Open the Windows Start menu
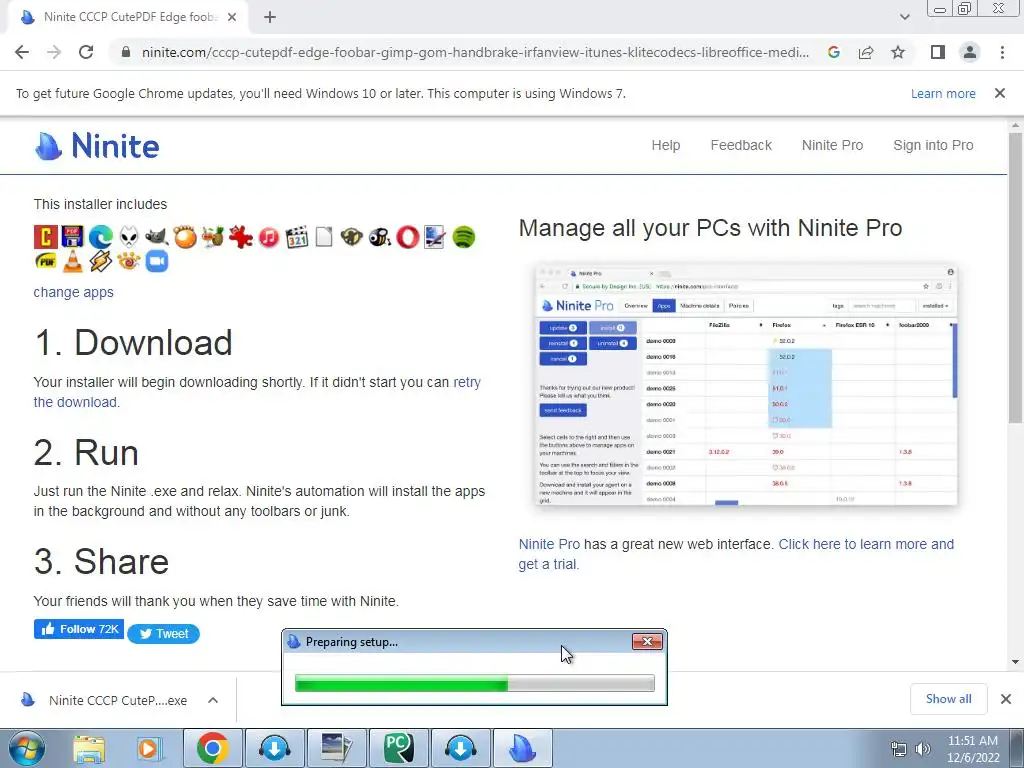The image size is (1024, 768). click(x=26, y=748)
